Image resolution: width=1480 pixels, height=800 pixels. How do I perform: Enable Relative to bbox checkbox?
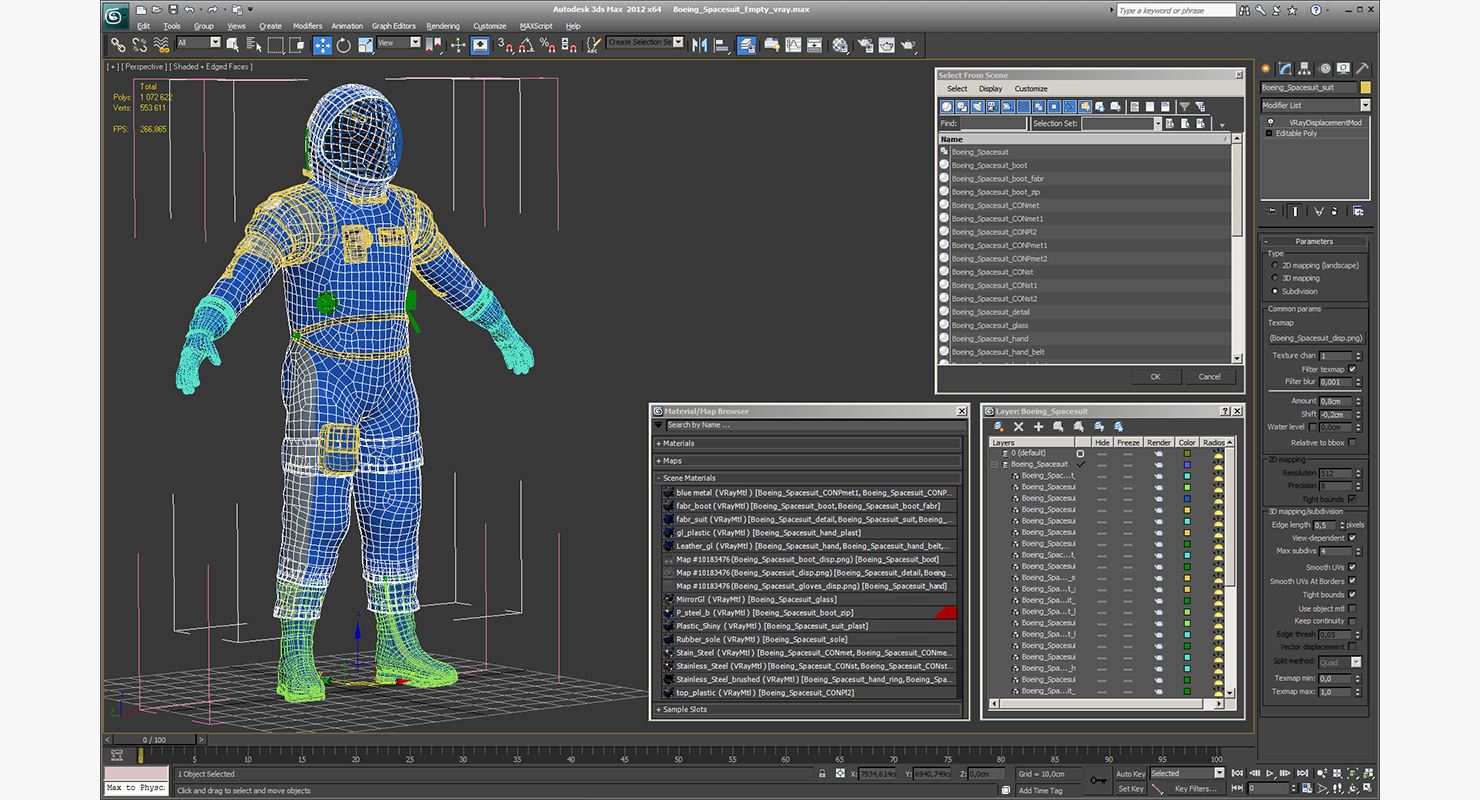(1352, 442)
